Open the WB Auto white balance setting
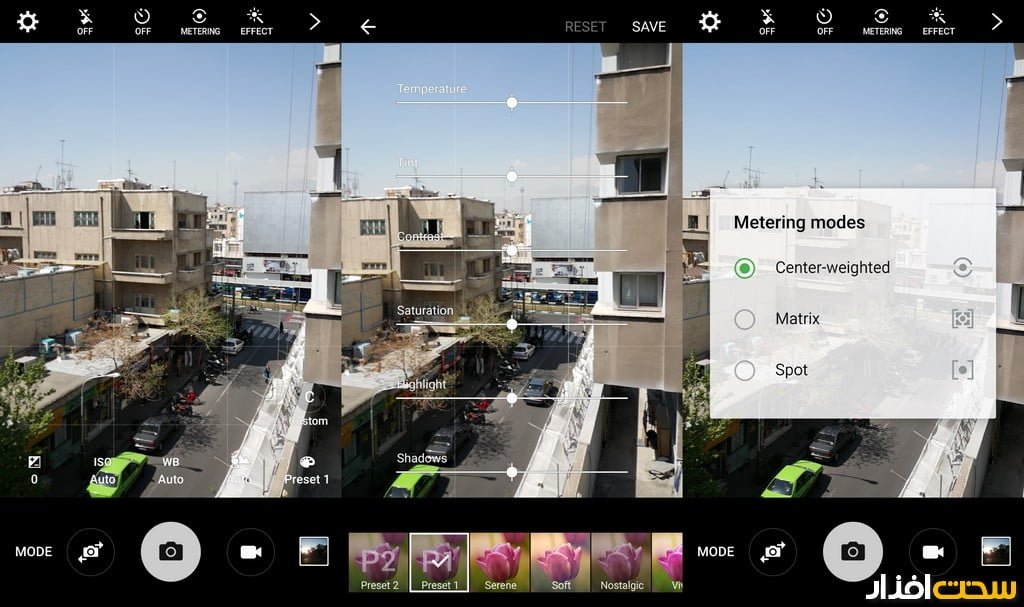The width and height of the screenshot is (1024, 607). 171,470
